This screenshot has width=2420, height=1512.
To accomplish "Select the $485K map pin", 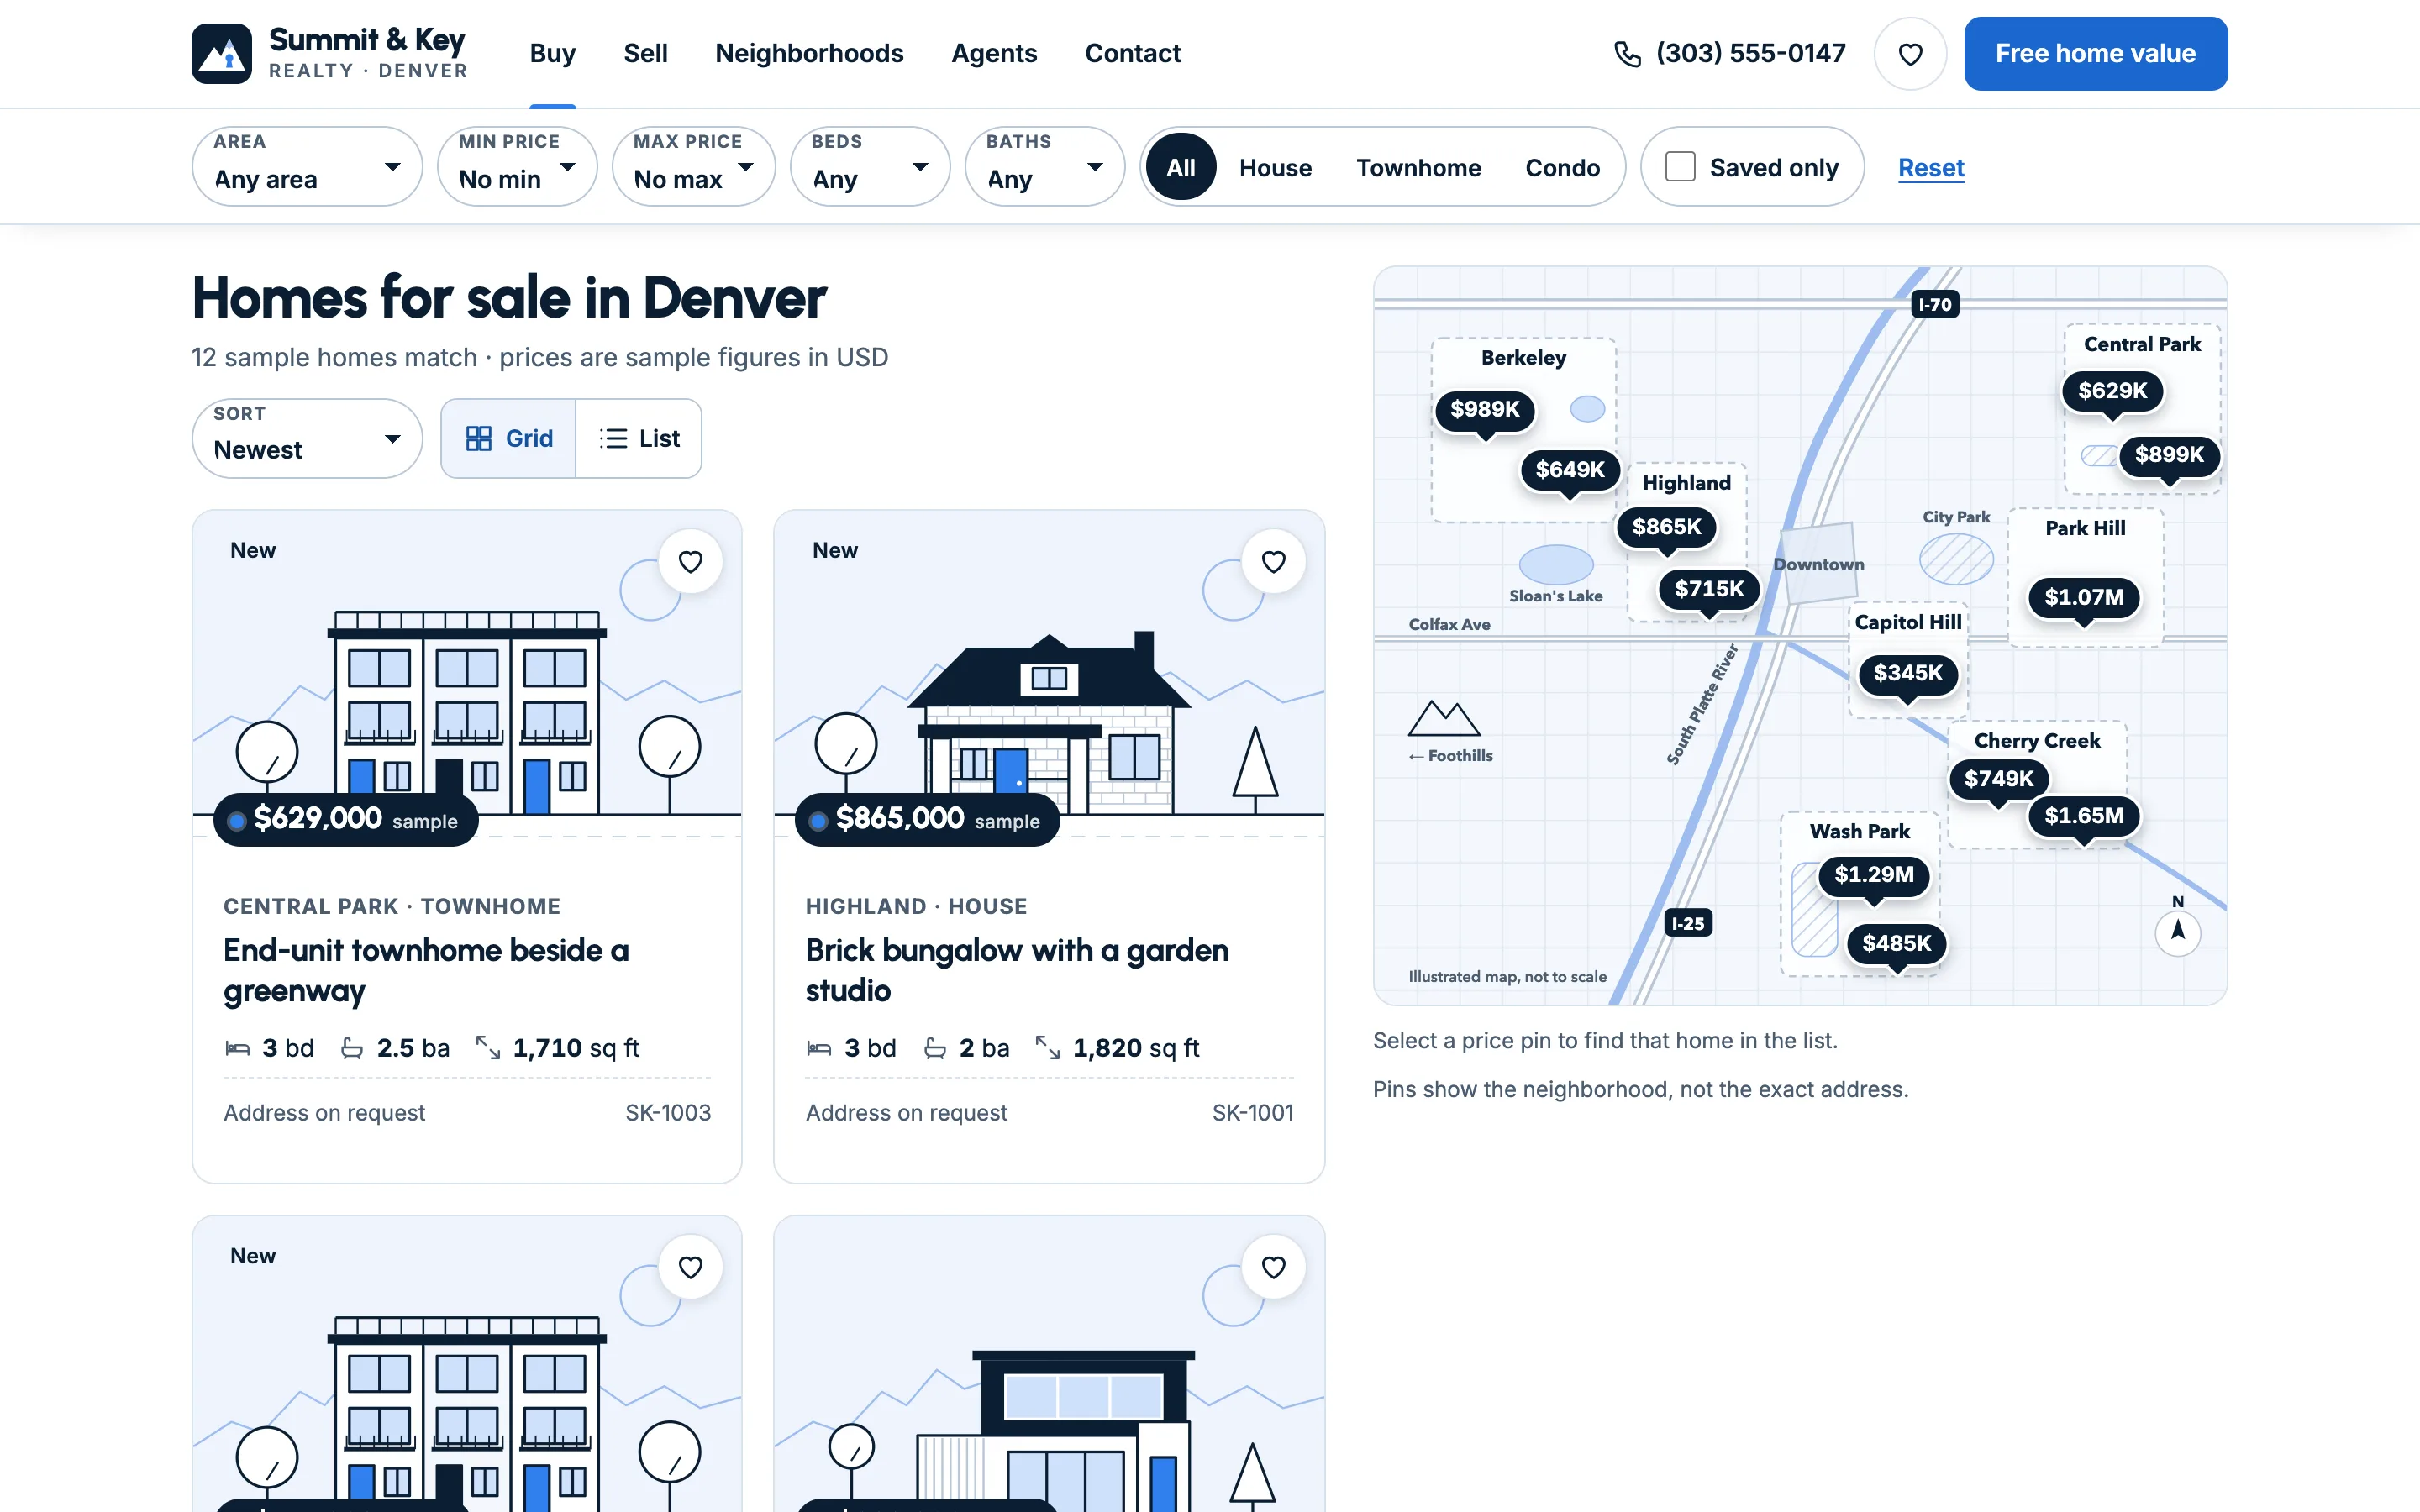I will pos(1896,943).
